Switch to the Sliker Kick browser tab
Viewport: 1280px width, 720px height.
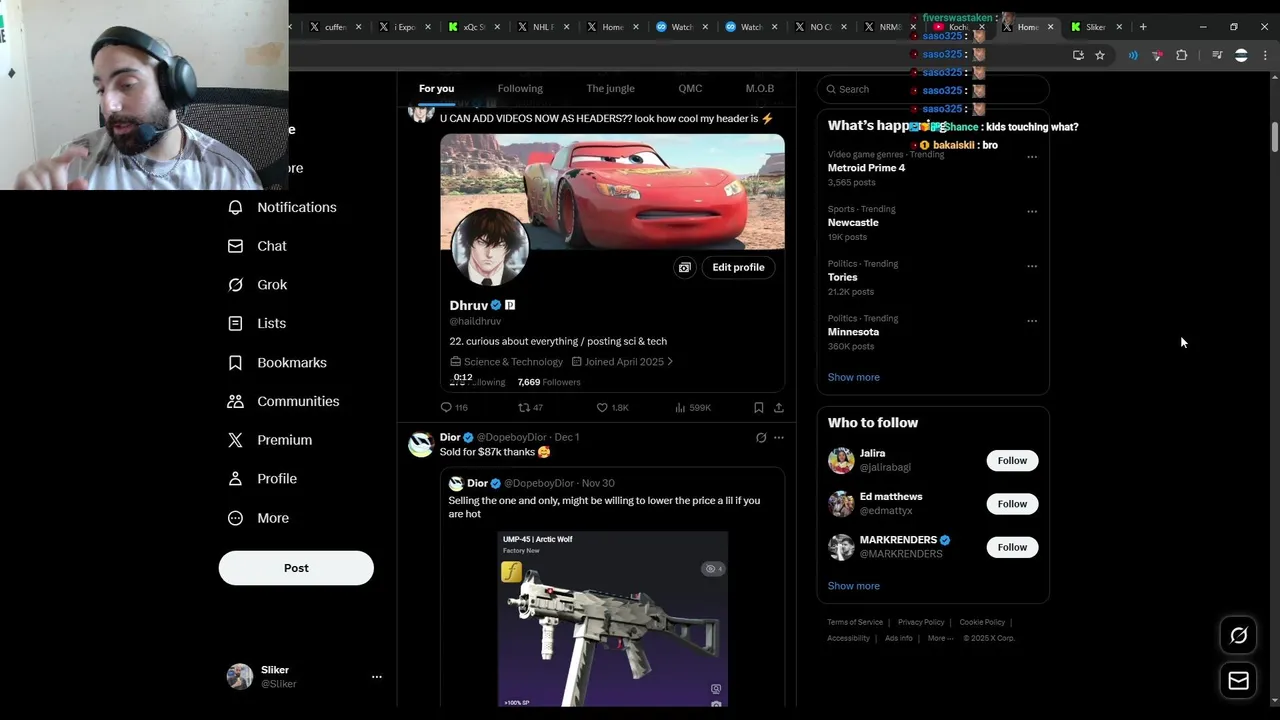tap(1095, 27)
